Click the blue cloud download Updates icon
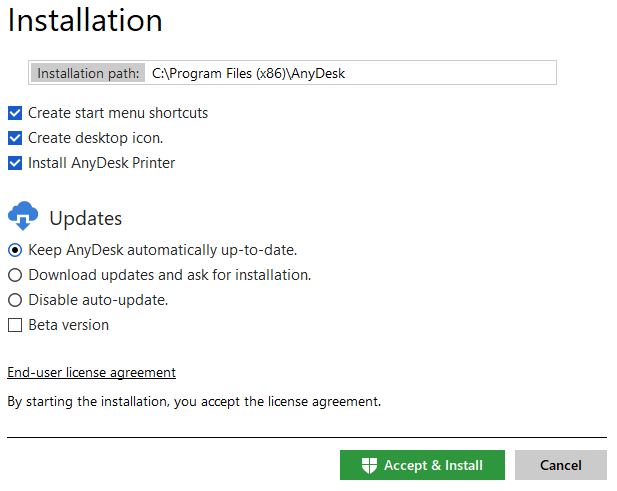 coord(23,216)
